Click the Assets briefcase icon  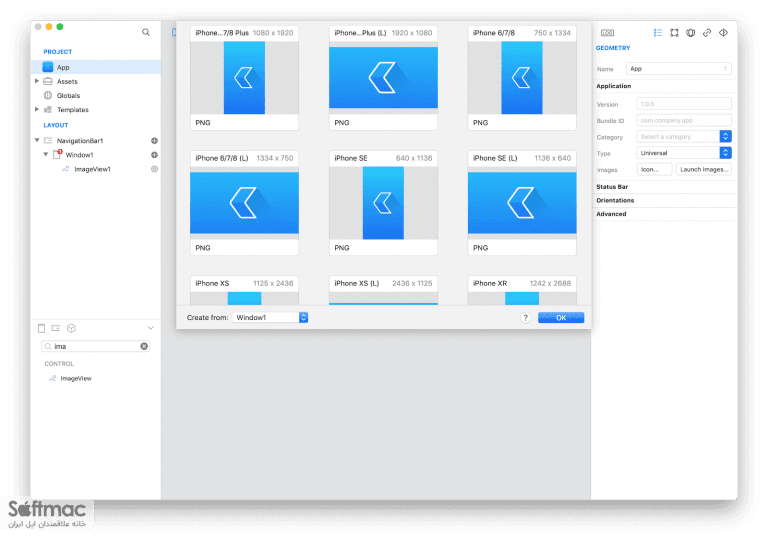48,81
